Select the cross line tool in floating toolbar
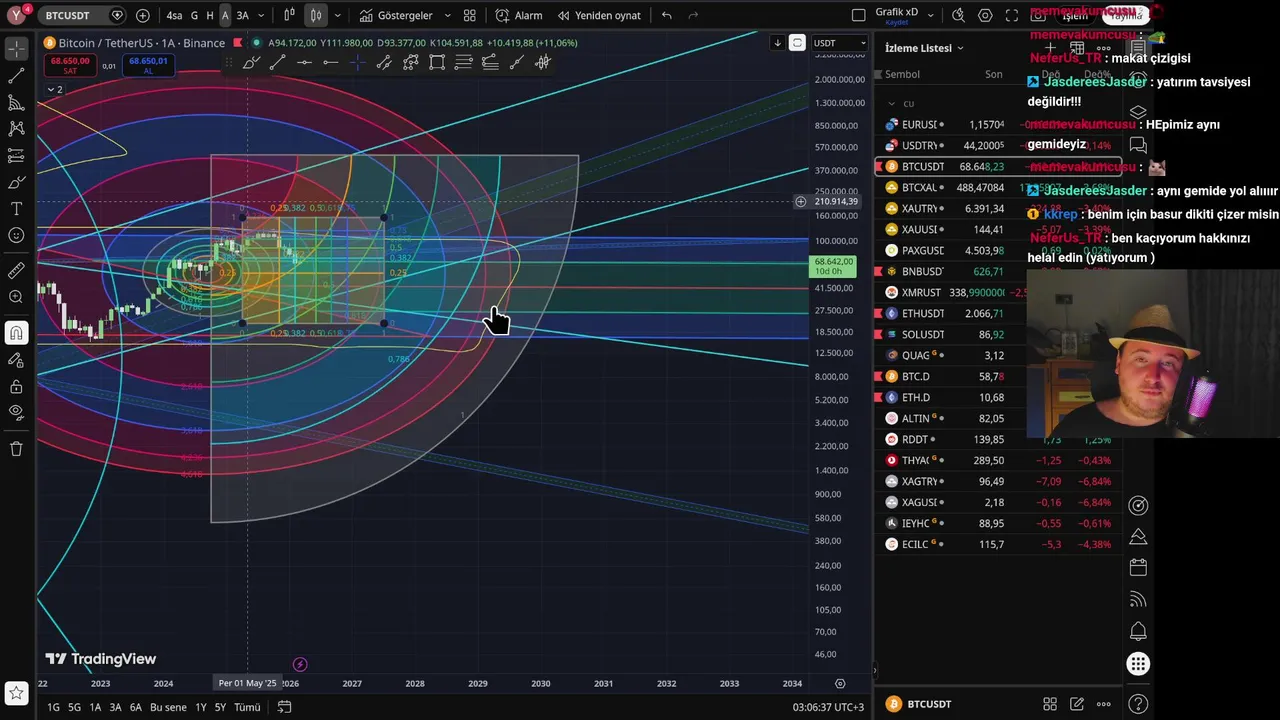The height and width of the screenshot is (720, 1280). 357,62
